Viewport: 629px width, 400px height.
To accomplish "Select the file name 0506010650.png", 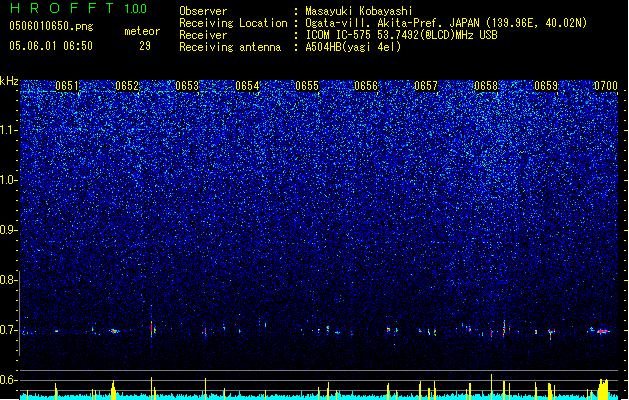I will click(51, 26).
